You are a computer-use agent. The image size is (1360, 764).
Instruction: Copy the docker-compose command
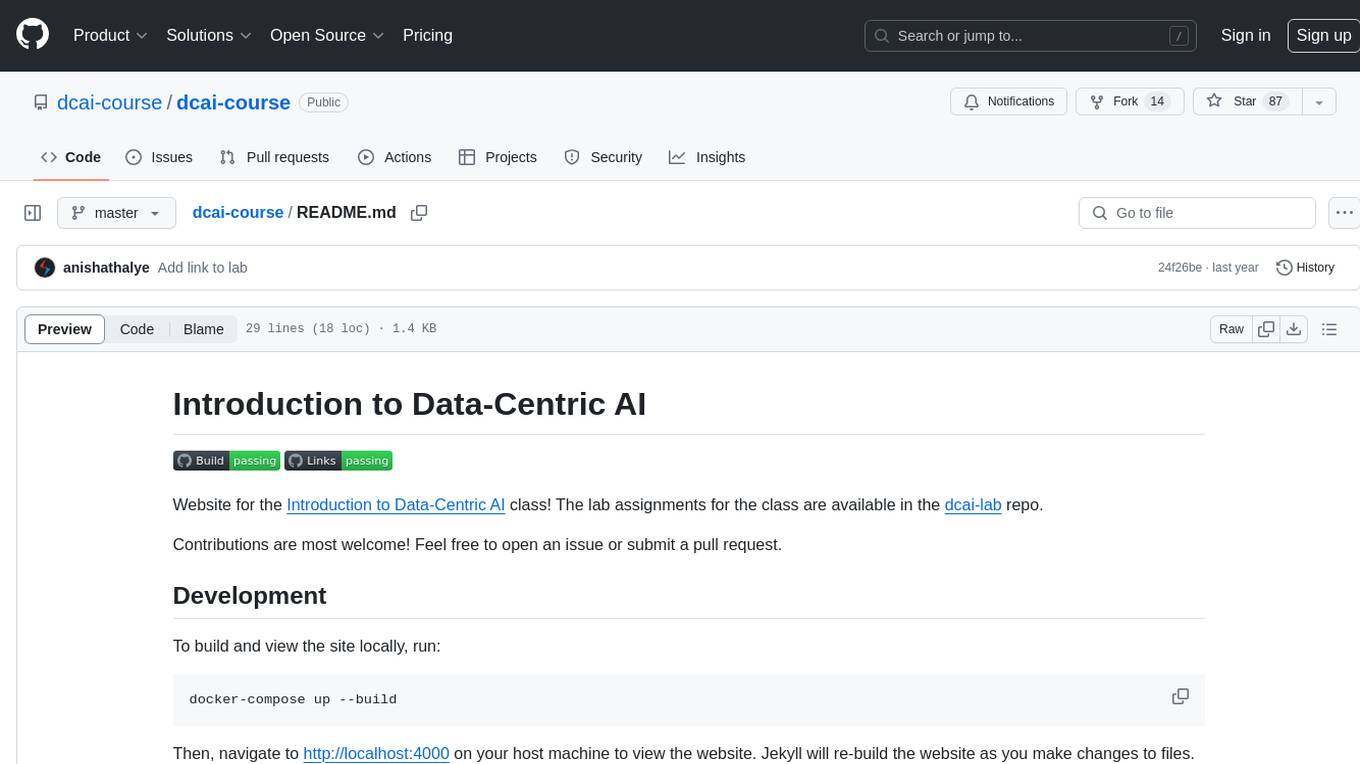pyautogui.click(x=1180, y=697)
